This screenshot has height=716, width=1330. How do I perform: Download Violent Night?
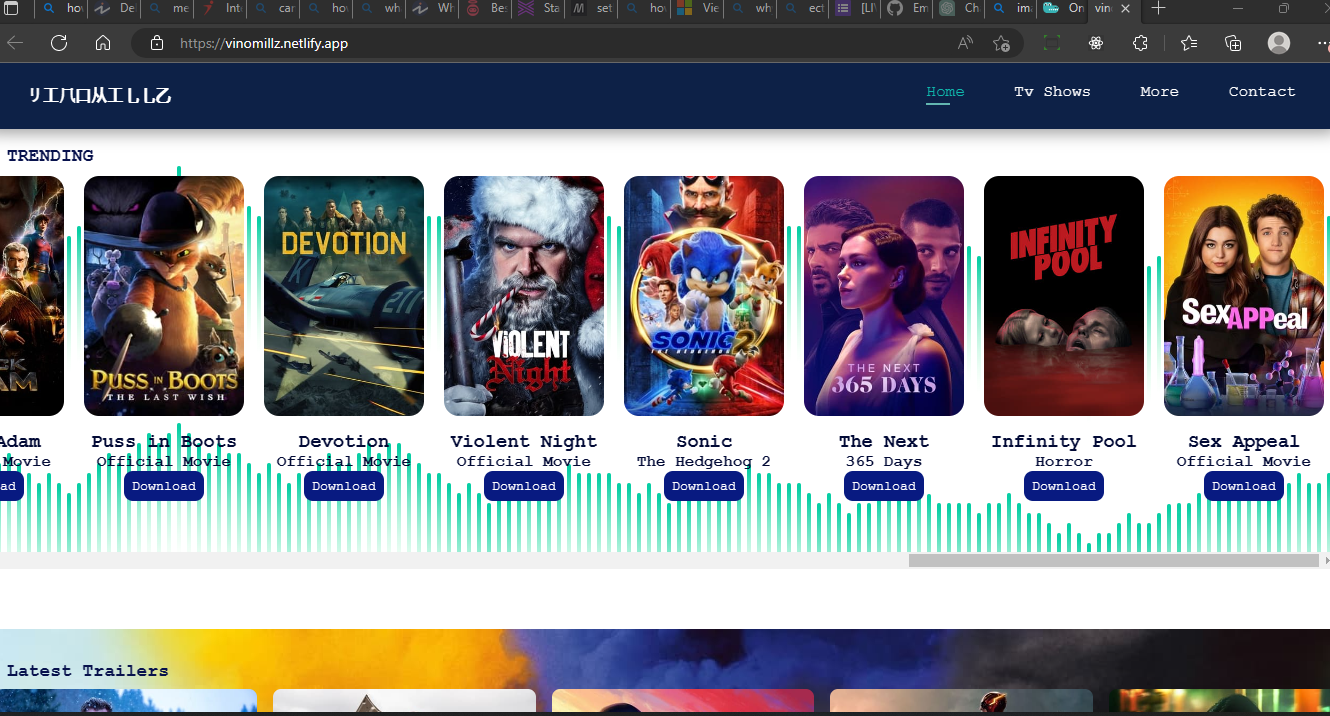(524, 486)
